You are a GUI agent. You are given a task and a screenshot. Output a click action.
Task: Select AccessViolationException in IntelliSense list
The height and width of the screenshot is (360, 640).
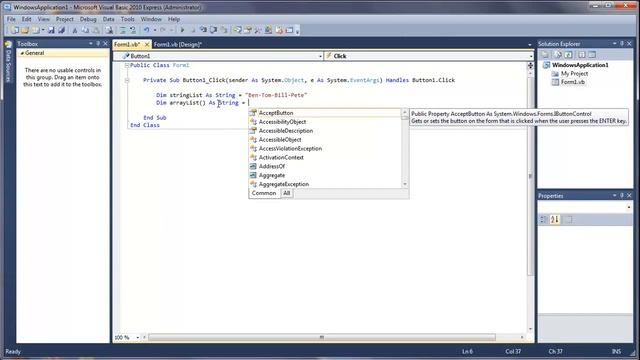click(x=325, y=149)
